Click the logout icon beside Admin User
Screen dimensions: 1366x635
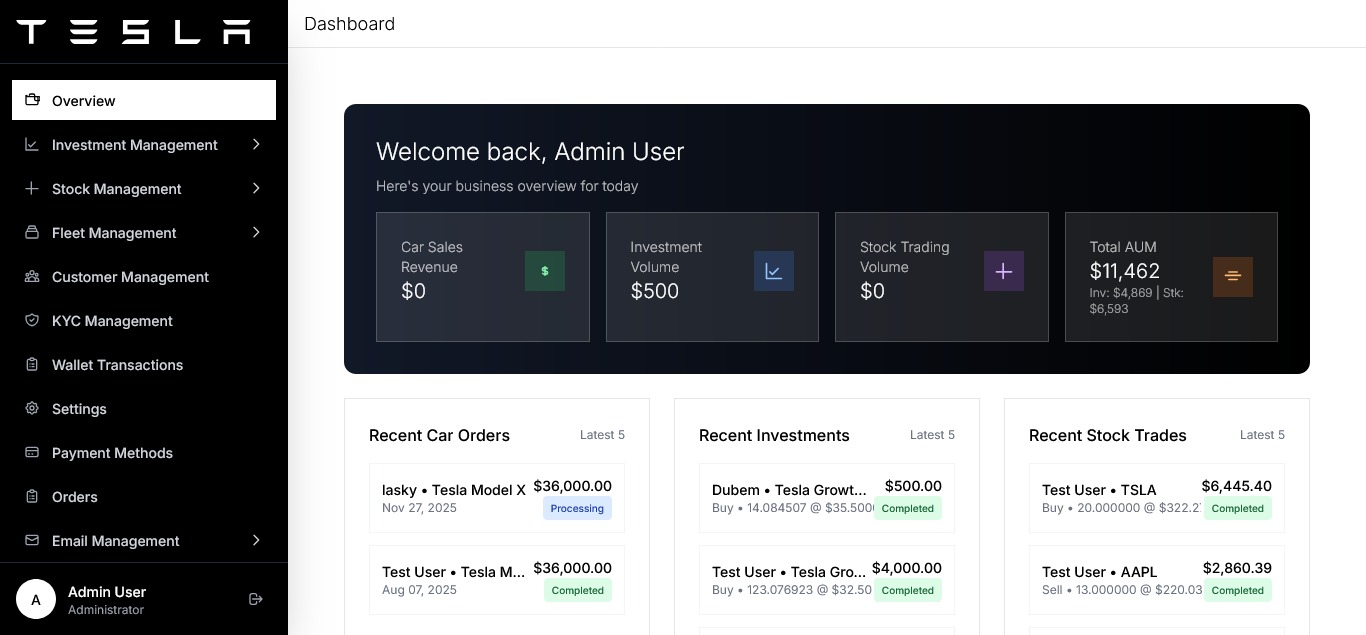pyautogui.click(x=256, y=599)
